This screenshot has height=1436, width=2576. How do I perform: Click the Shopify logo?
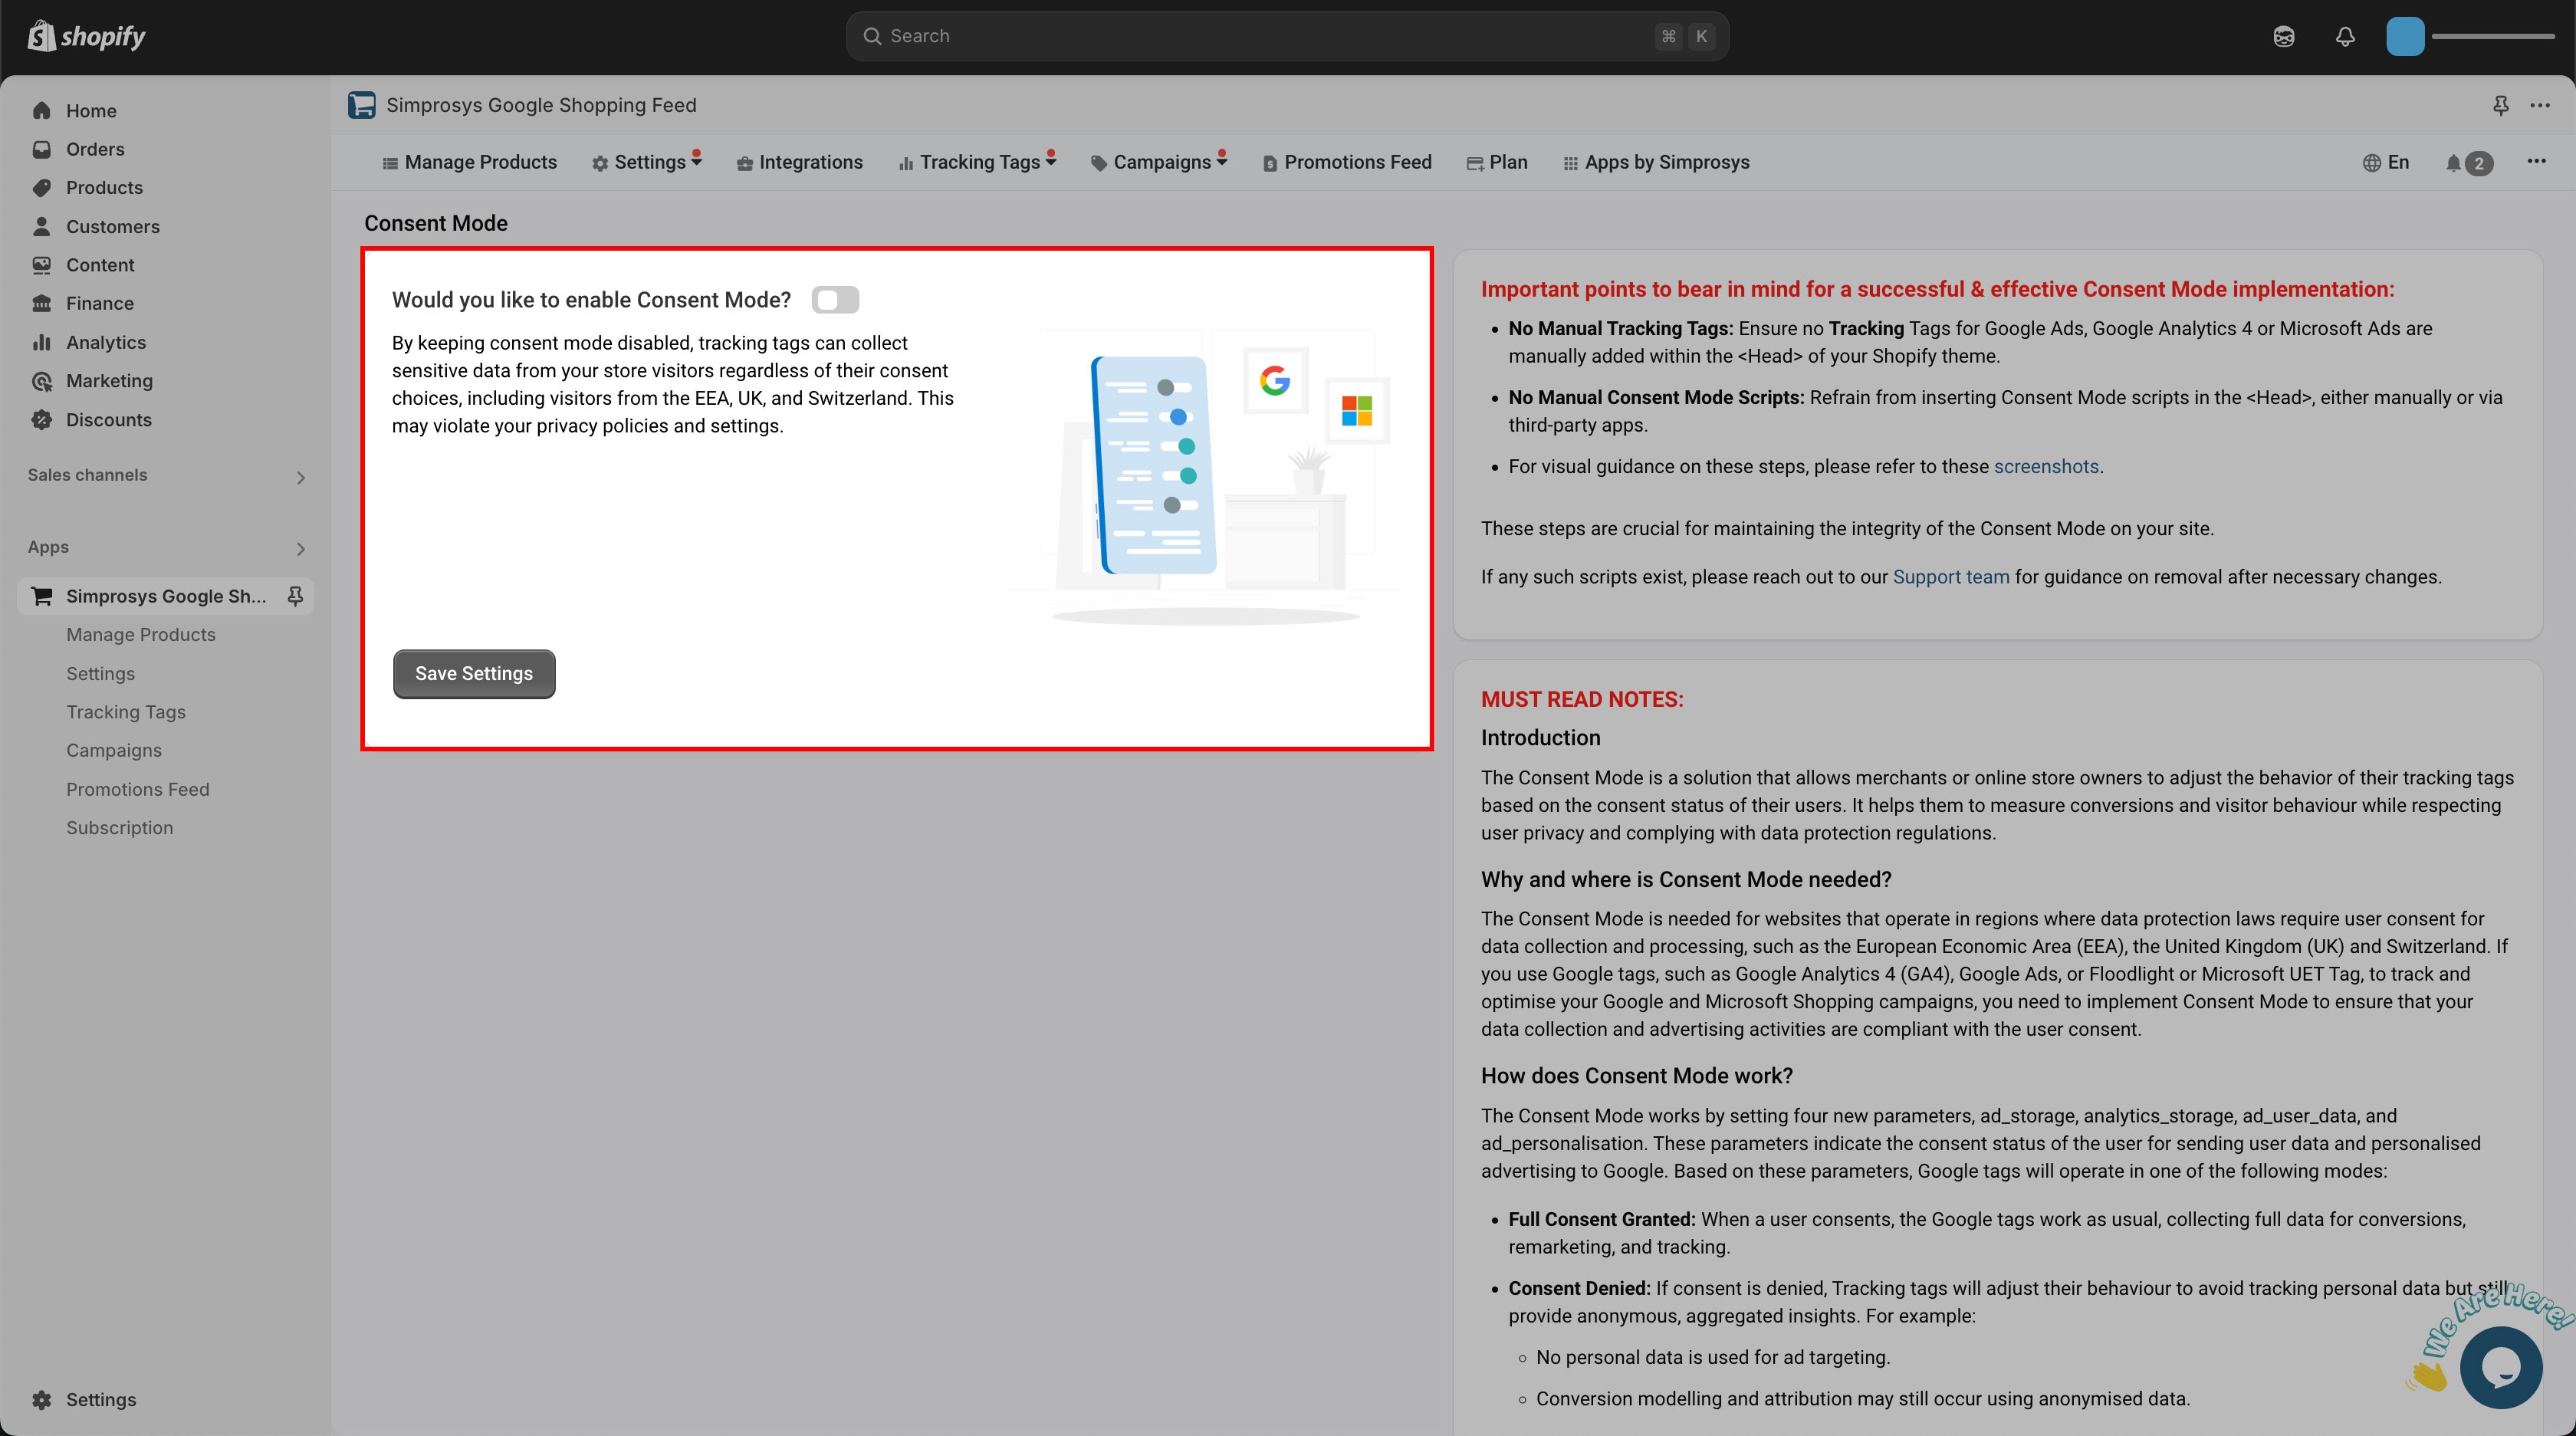click(86, 36)
